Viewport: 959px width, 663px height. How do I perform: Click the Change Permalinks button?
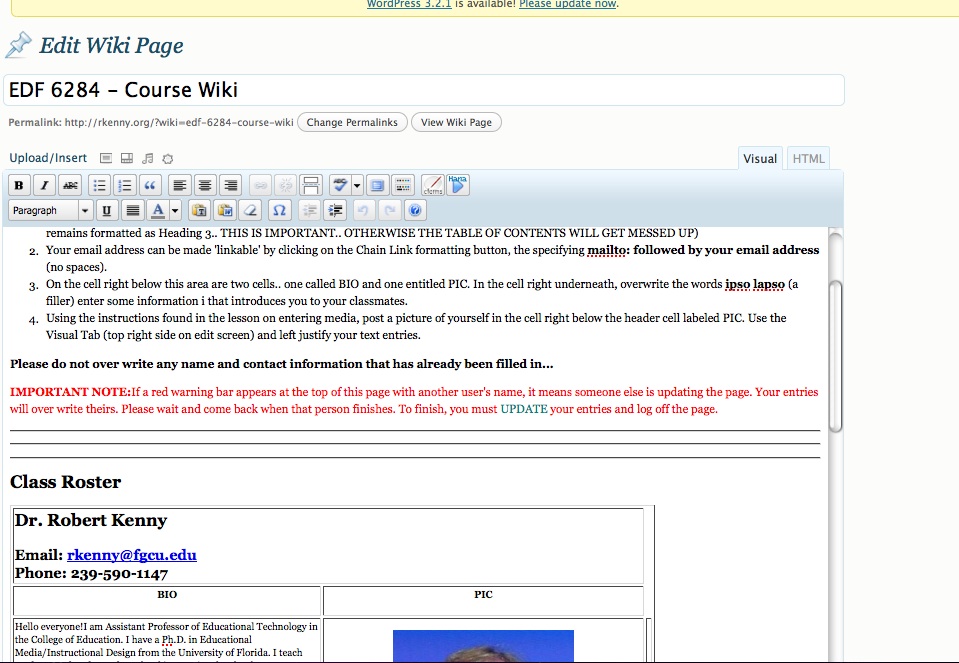click(352, 123)
